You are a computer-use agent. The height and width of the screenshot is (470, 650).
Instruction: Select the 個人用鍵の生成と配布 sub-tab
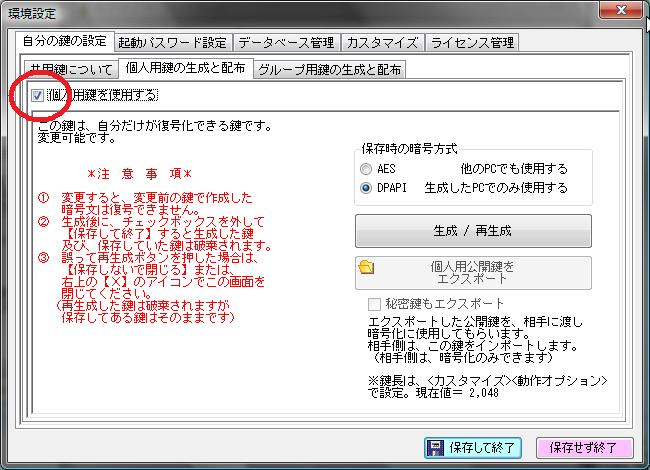coord(185,68)
